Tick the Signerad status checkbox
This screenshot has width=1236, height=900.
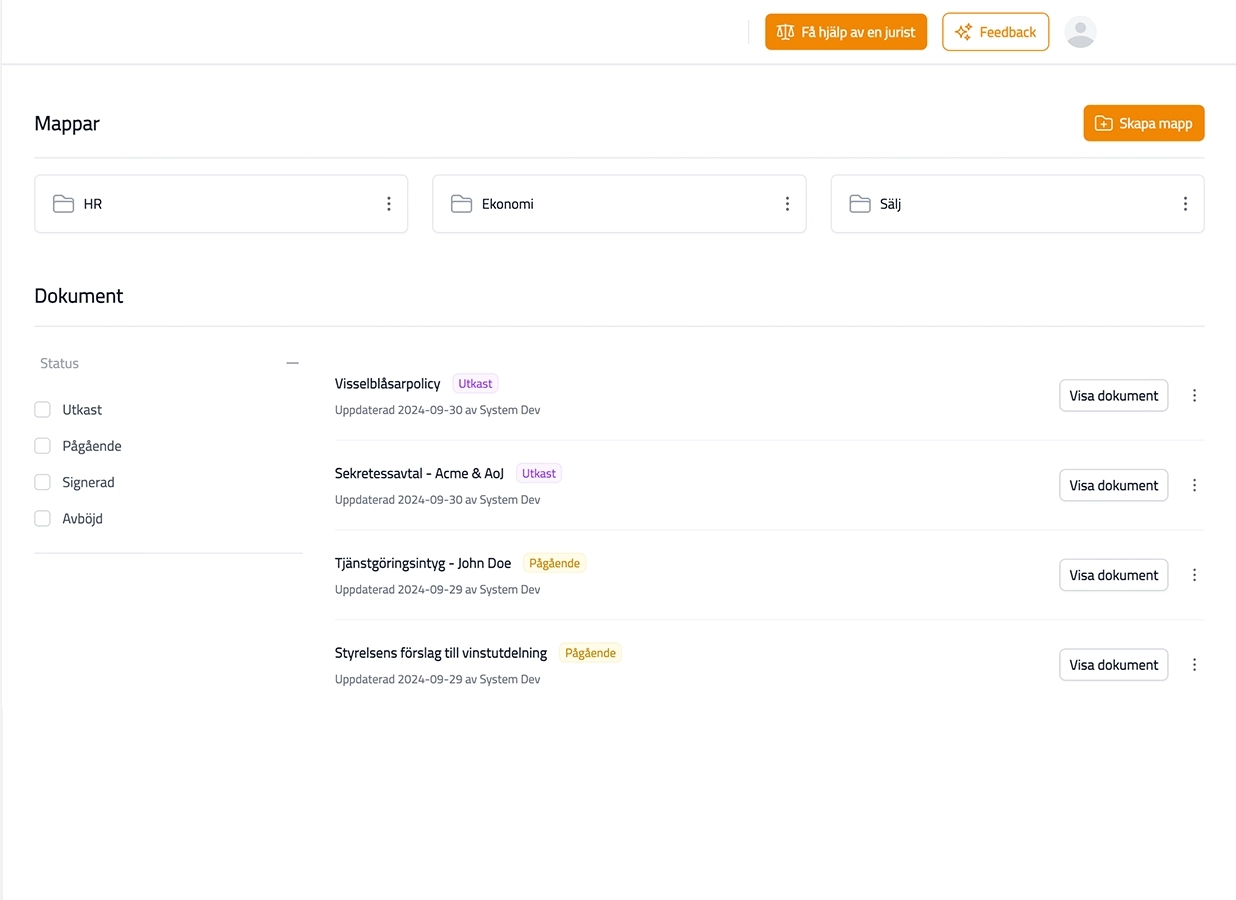tap(43, 482)
